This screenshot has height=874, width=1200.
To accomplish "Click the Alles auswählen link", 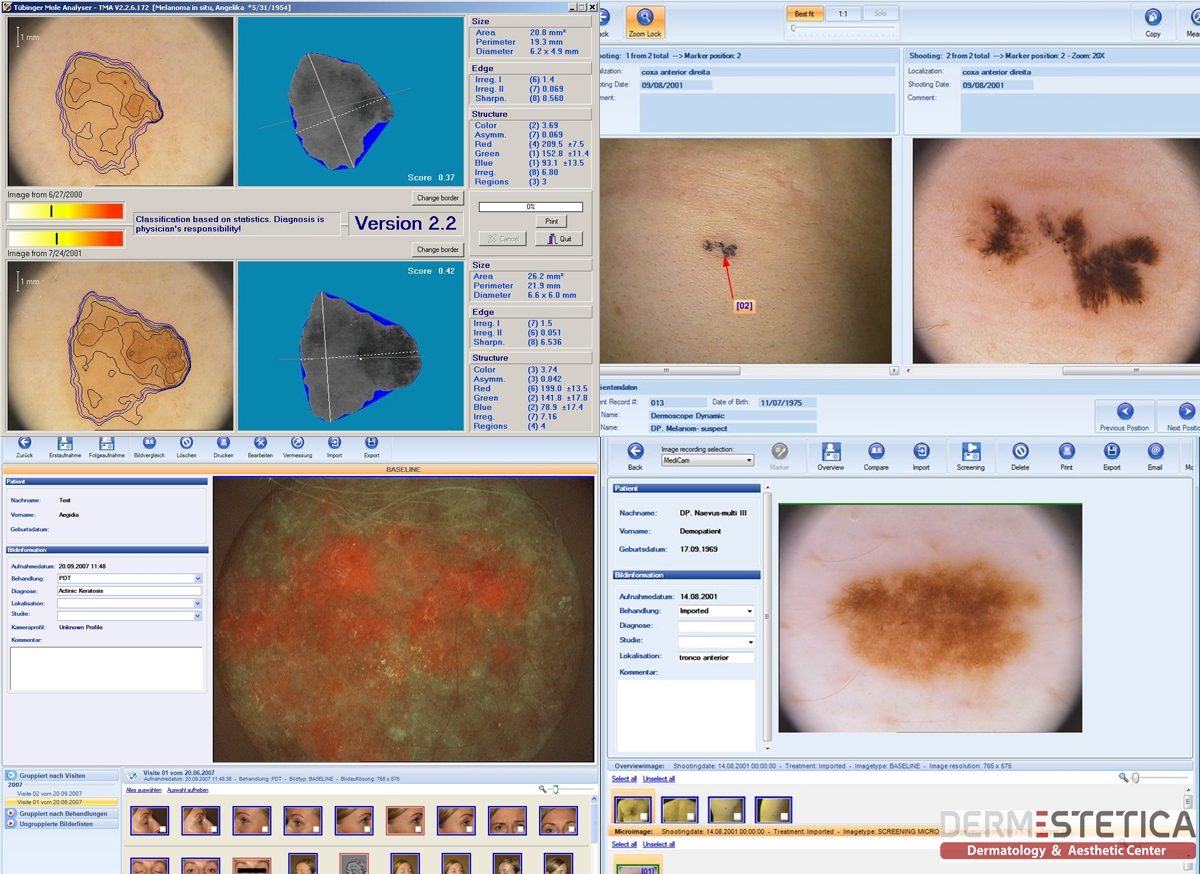I will coord(144,790).
